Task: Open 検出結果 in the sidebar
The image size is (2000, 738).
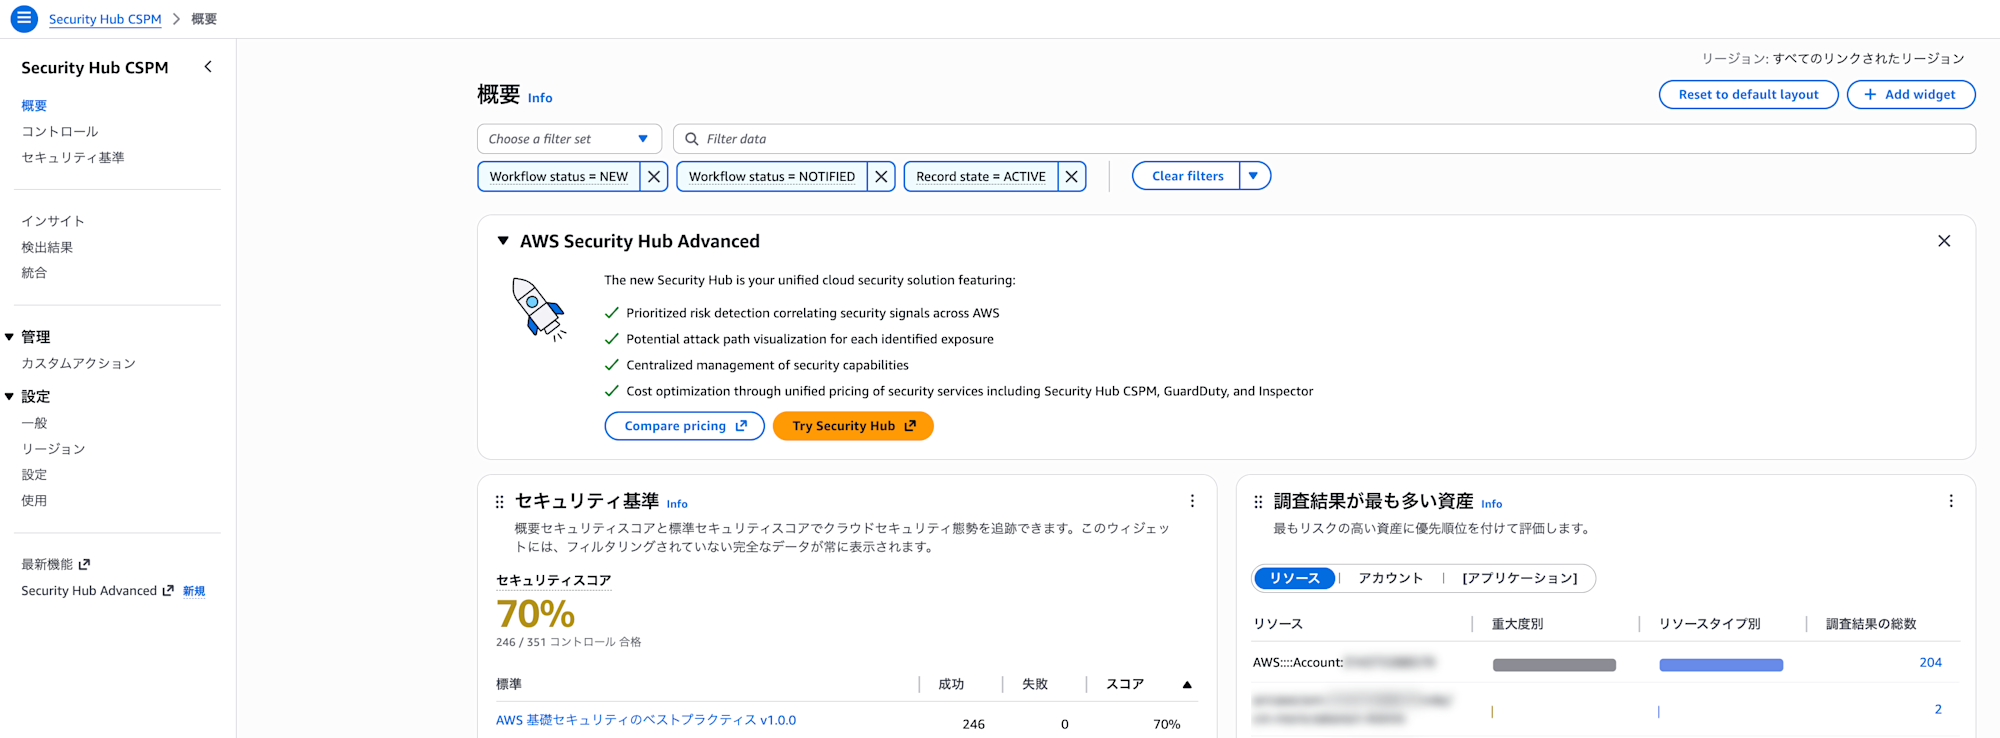Action: [x=47, y=247]
